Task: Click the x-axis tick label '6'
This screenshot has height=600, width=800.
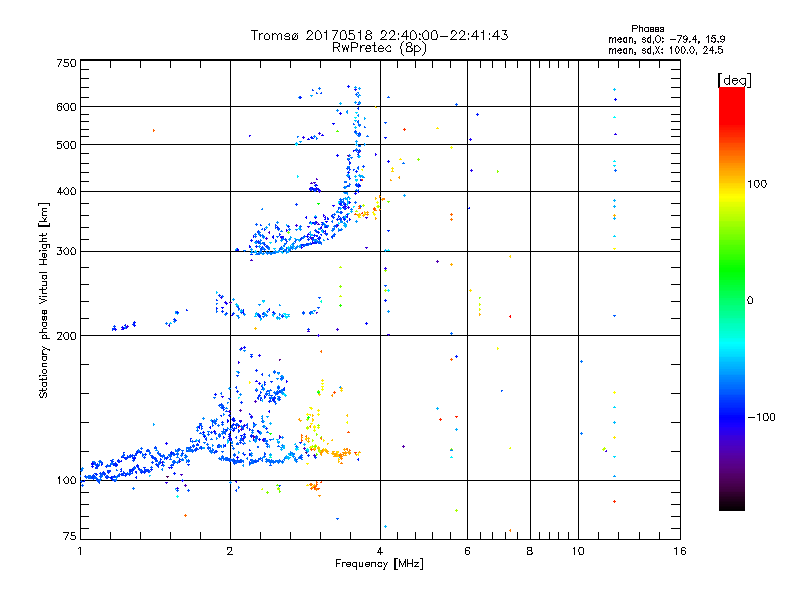Action: point(467,551)
